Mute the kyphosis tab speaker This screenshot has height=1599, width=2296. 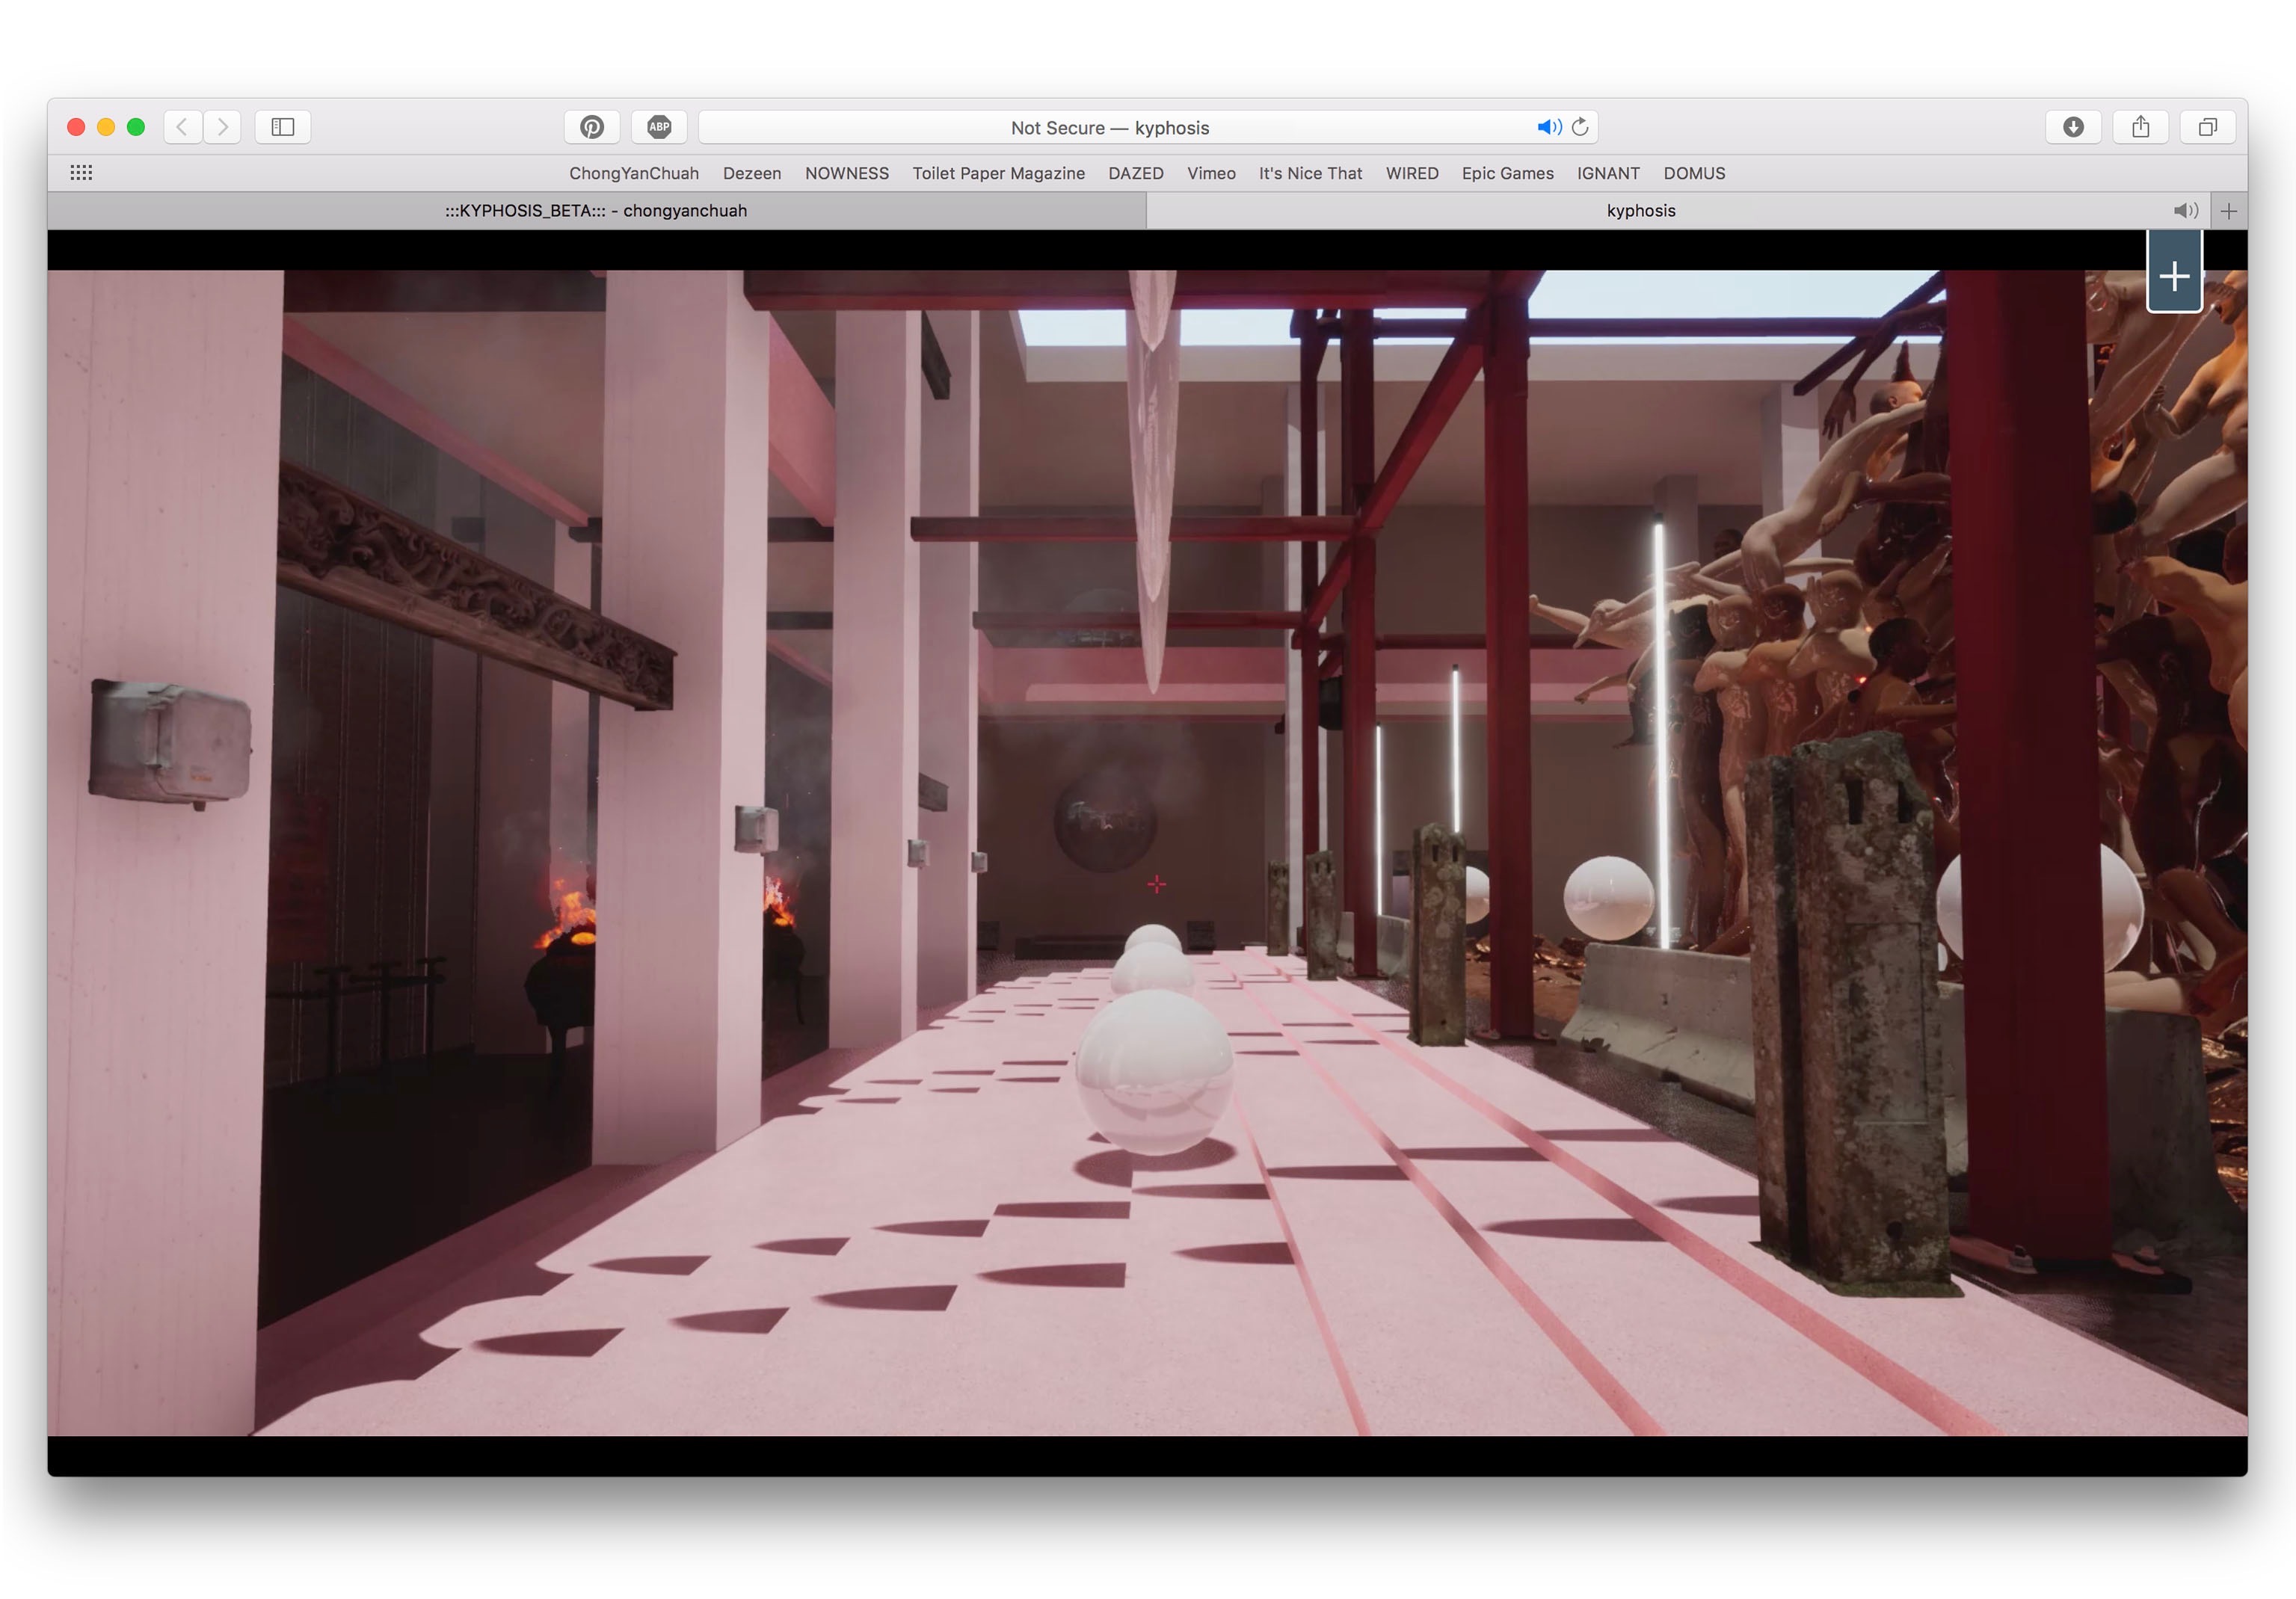click(2185, 211)
